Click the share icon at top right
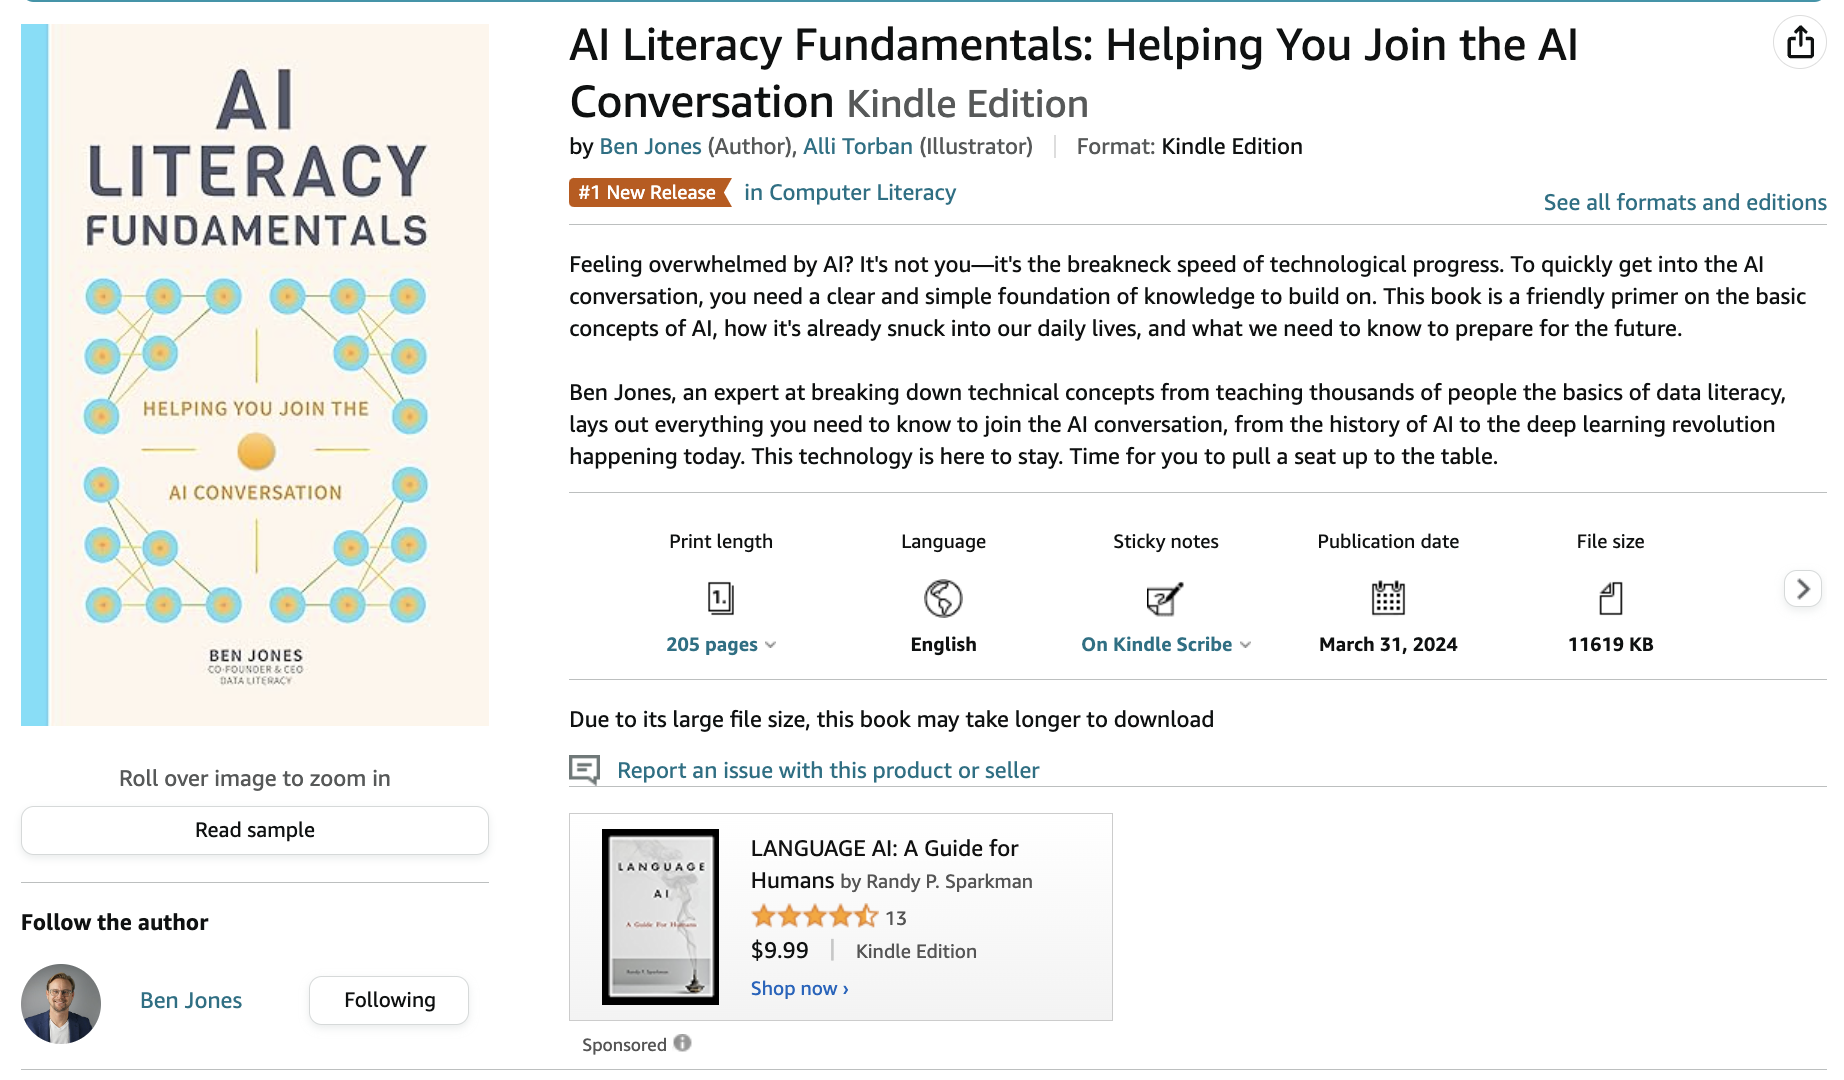 (1799, 42)
